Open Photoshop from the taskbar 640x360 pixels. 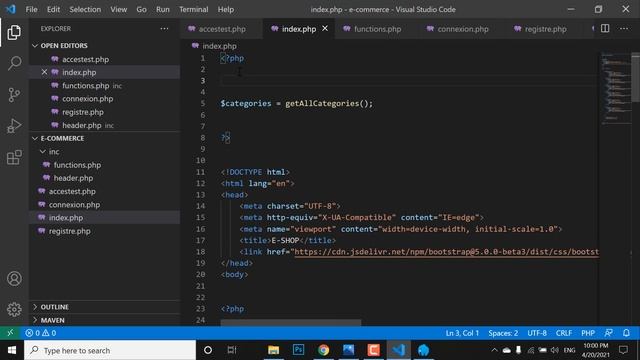point(298,350)
